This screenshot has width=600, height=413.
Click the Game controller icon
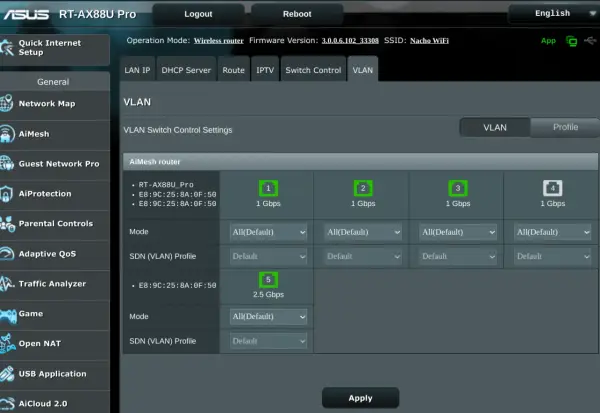(8, 315)
